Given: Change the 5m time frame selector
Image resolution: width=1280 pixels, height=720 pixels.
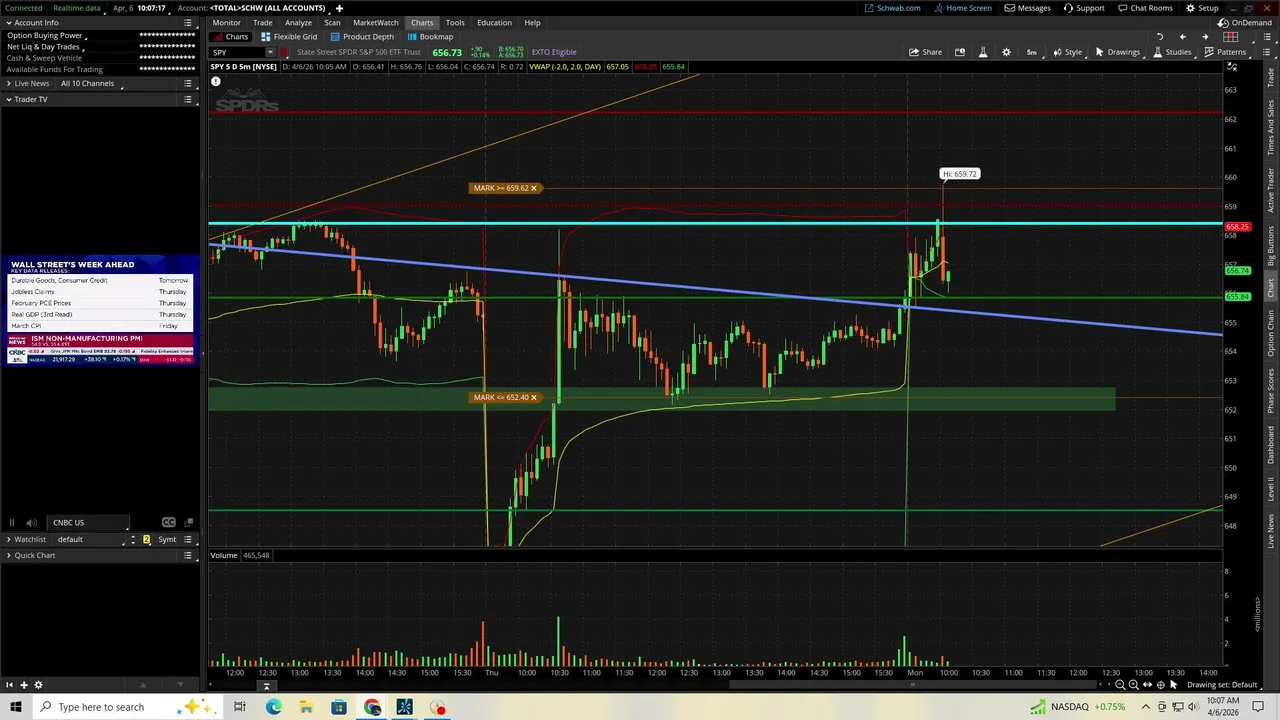Looking at the screenshot, I should click(x=1032, y=52).
